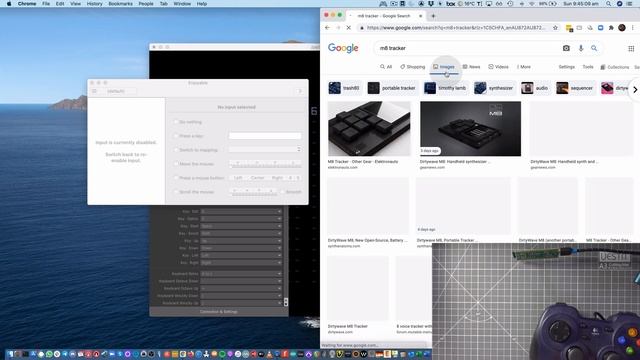Click the 'Press a key' input field

(x=265, y=136)
